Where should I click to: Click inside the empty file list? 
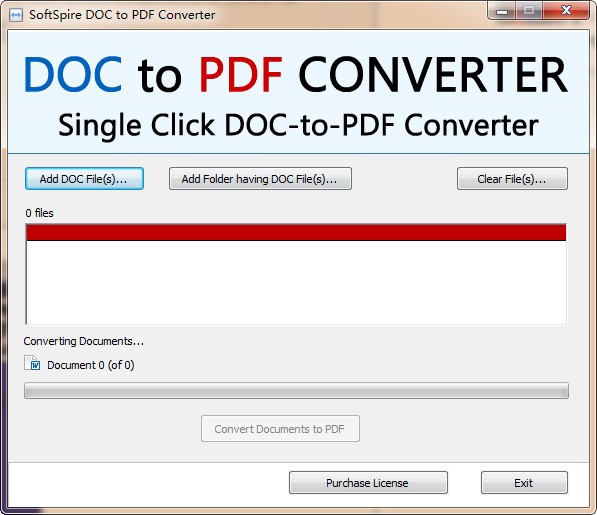point(296,282)
